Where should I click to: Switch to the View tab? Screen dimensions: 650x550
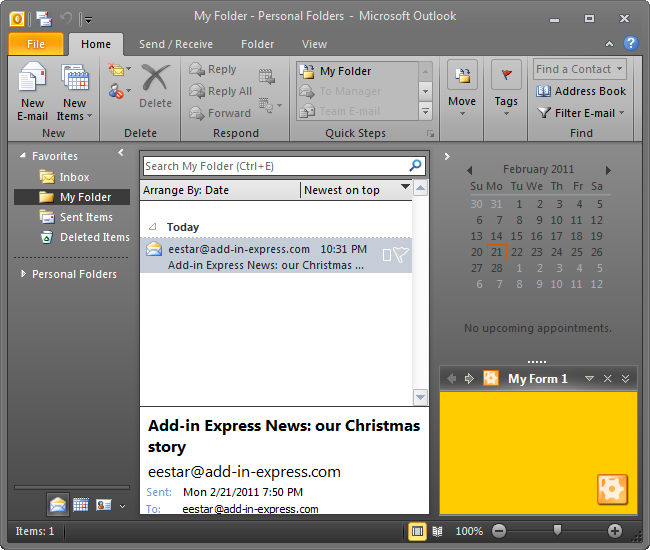314,44
